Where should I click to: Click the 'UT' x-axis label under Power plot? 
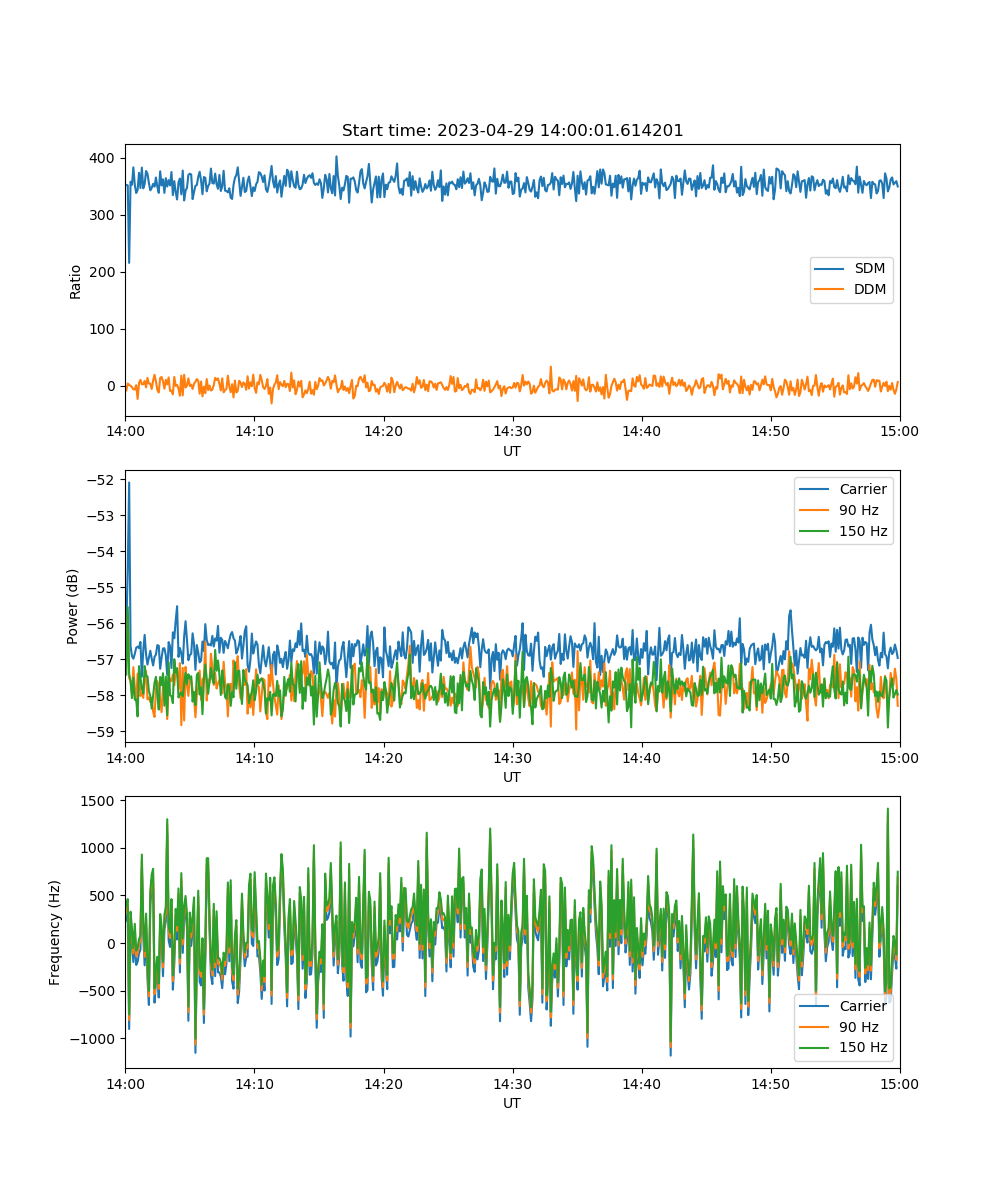(x=512, y=777)
